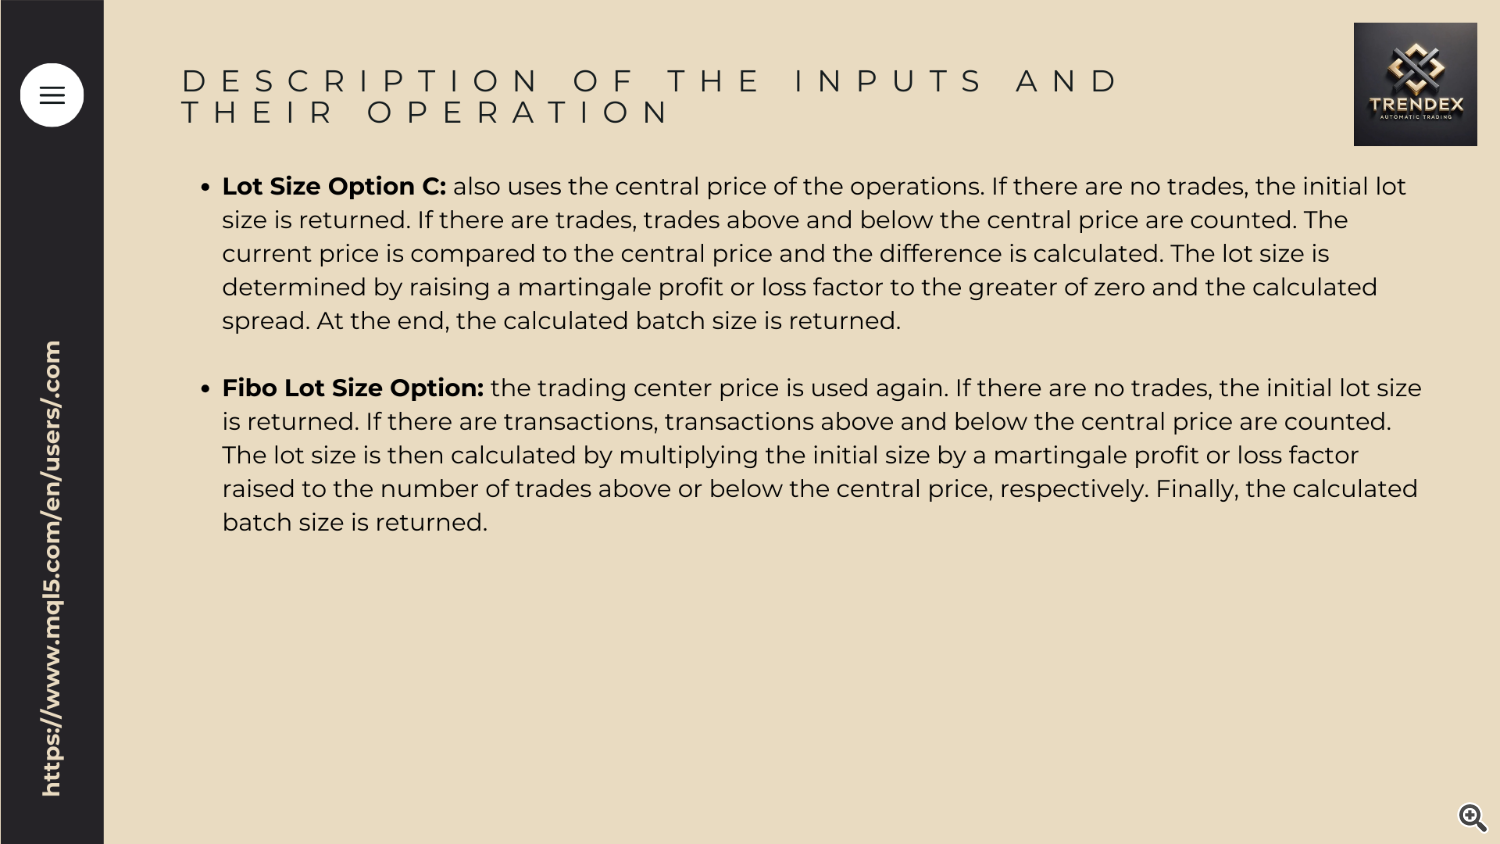Click the 'Fibo Lot Size Option:' bold label
Viewport: 1500px width, 844px height.
(353, 388)
